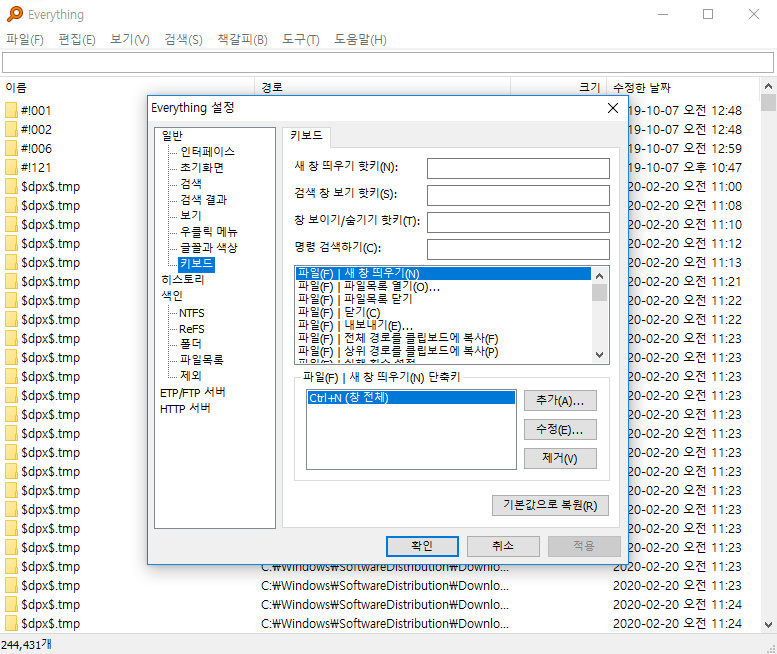Click the folder icon next to #!002
Screen dimensions: 777x654
(11, 129)
